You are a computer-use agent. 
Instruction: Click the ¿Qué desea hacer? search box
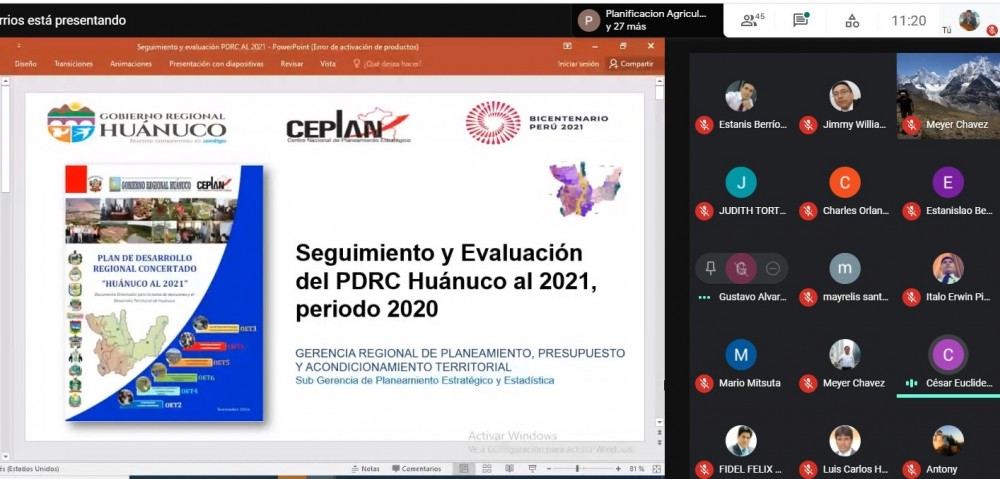(388, 64)
